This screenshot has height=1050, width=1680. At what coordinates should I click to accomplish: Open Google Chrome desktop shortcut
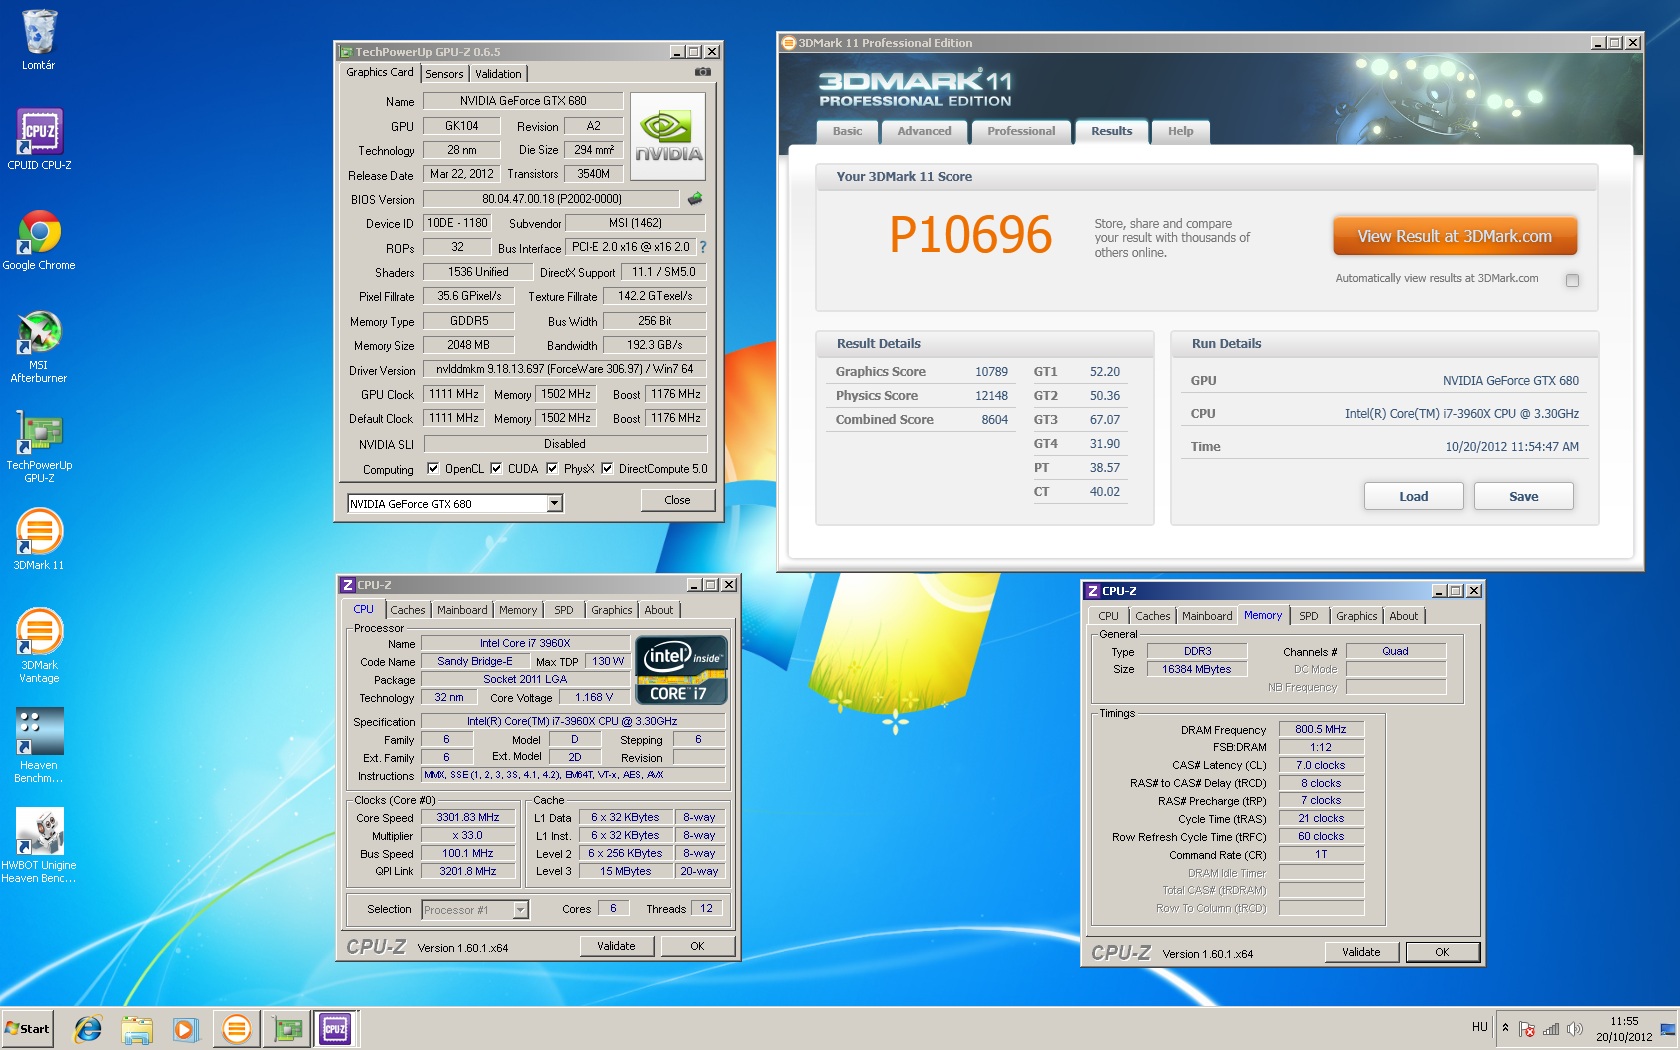[x=39, y=240]
